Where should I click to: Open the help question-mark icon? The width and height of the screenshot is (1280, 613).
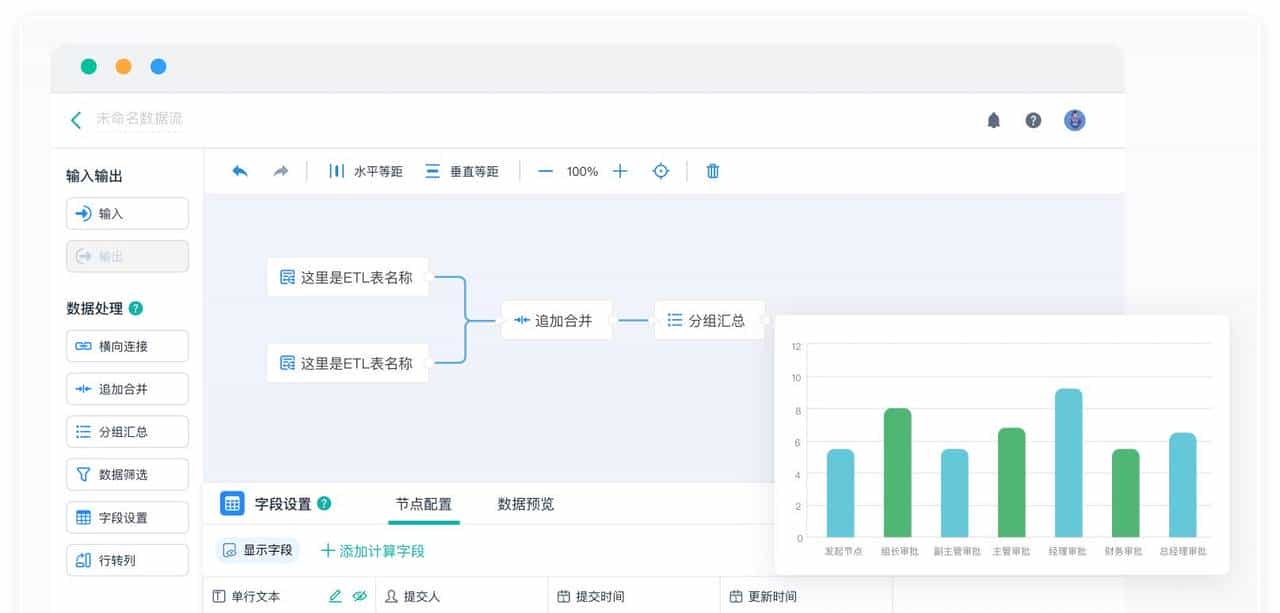(x=1033, y=119)
